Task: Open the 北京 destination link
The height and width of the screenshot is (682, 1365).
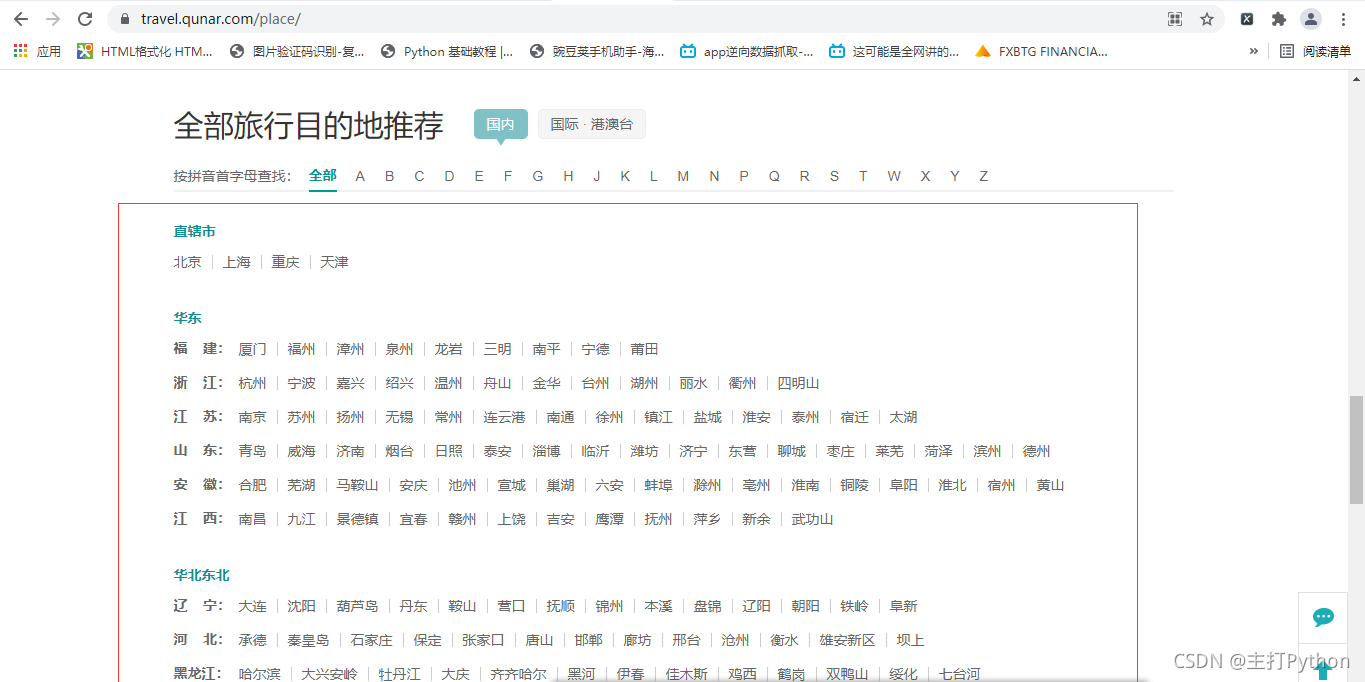Action: [187, 262]
